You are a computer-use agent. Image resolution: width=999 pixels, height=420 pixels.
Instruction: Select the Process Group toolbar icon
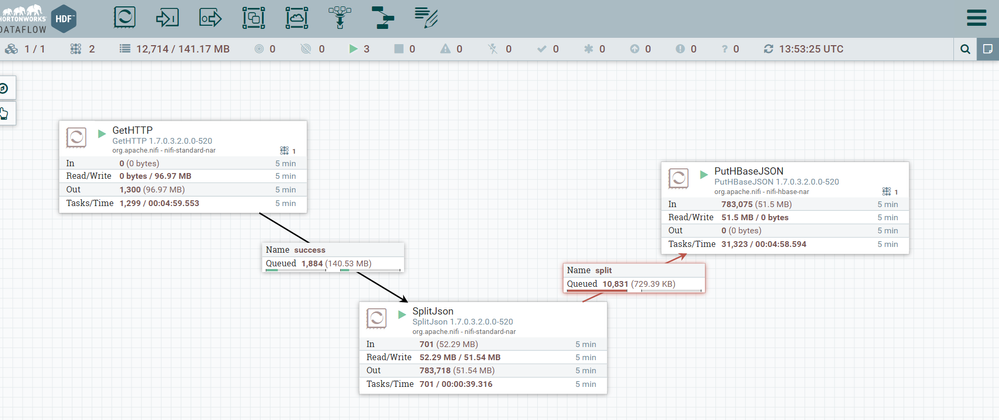pyautogui.click(x=254, y=17)
